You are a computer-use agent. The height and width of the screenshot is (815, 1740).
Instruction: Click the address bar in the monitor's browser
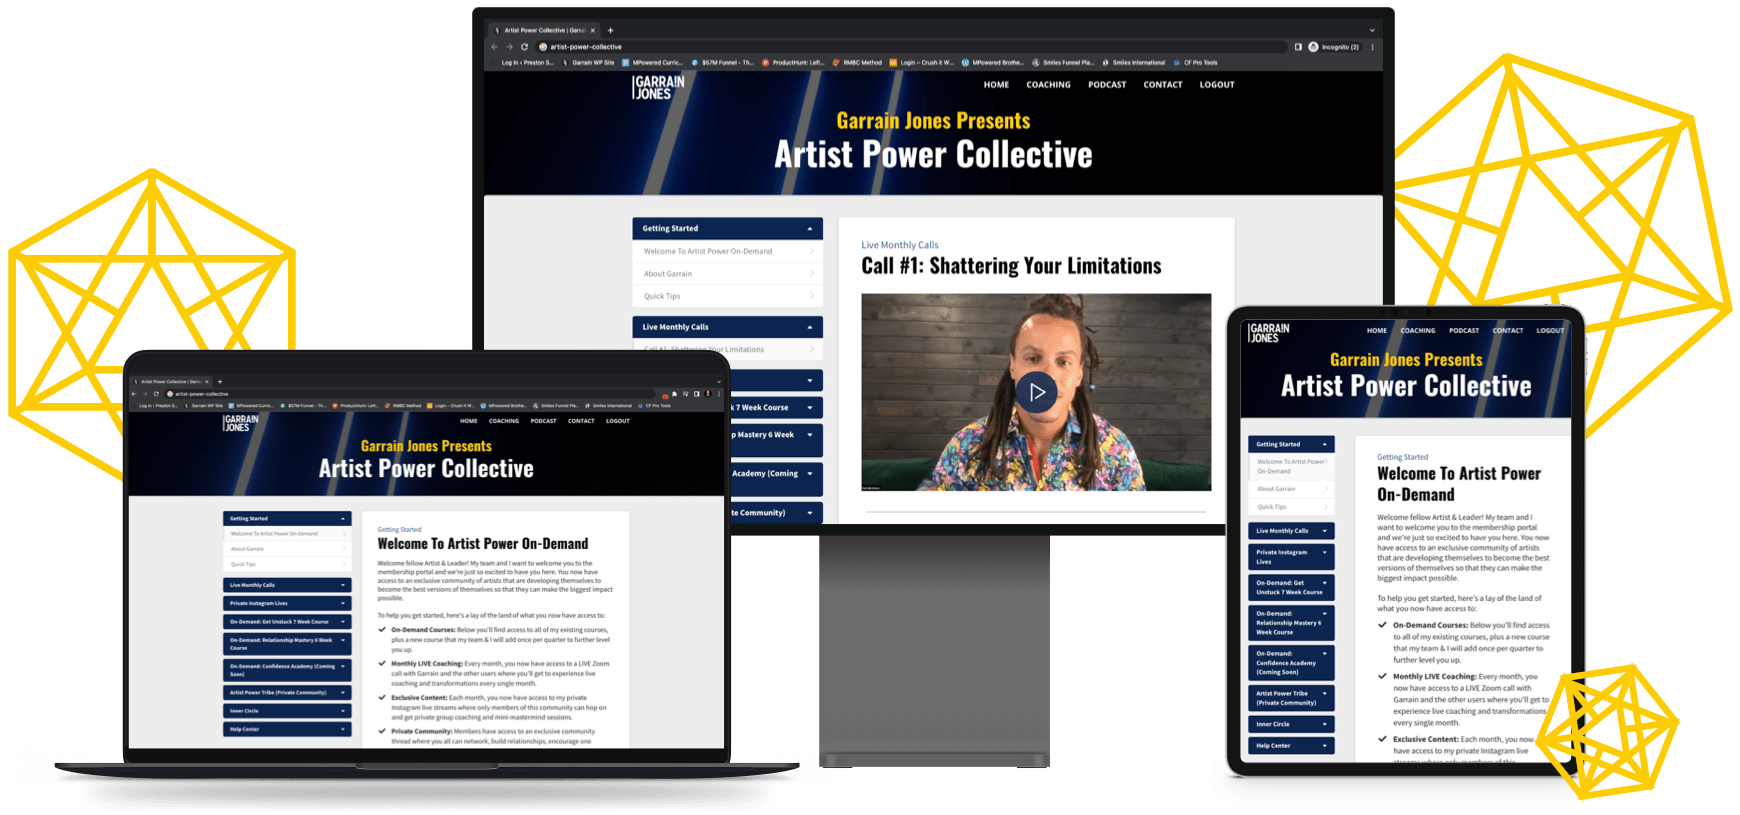900,47
